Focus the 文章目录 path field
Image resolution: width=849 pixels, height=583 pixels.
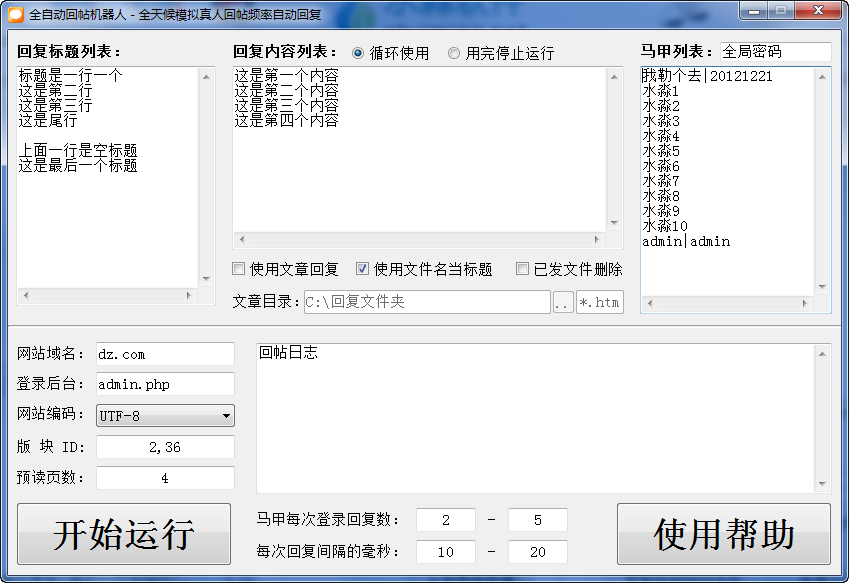[427, 302]
